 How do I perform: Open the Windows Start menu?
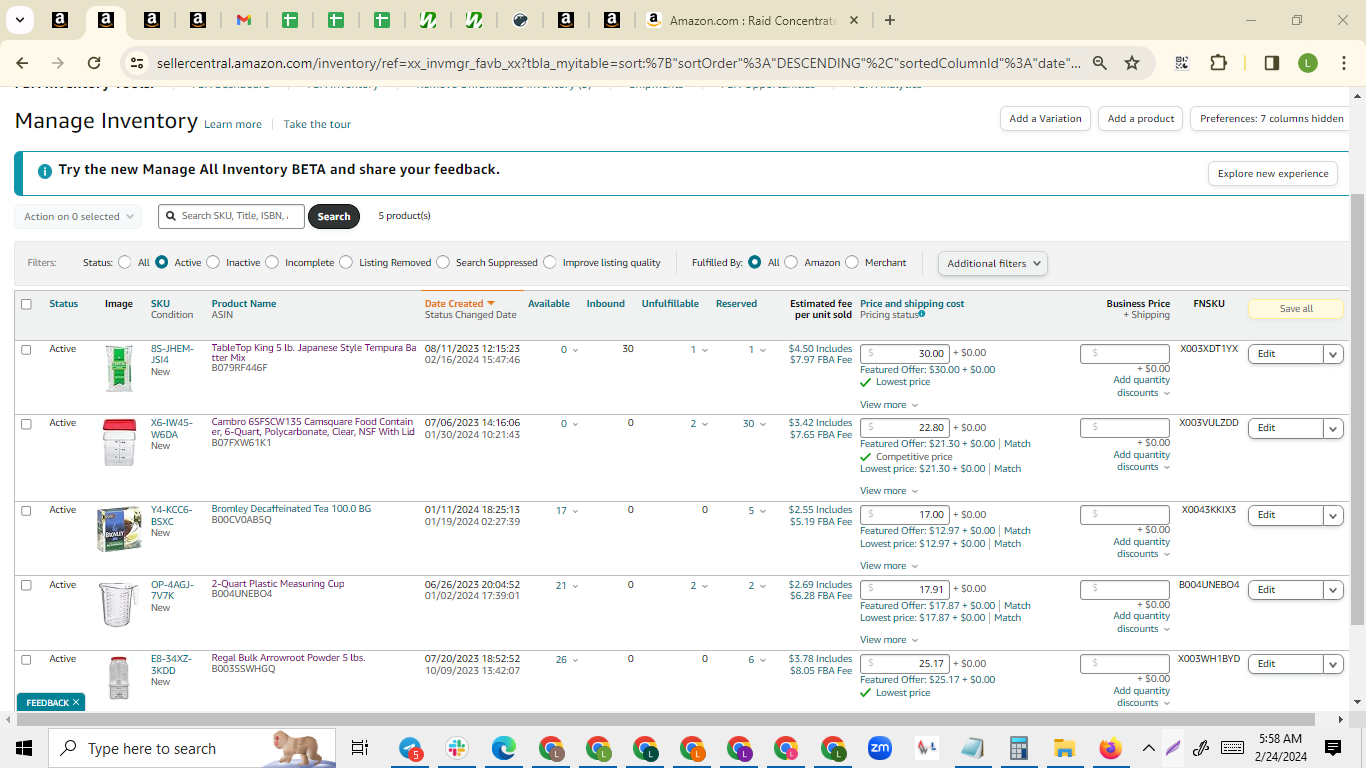coord(24,749)
